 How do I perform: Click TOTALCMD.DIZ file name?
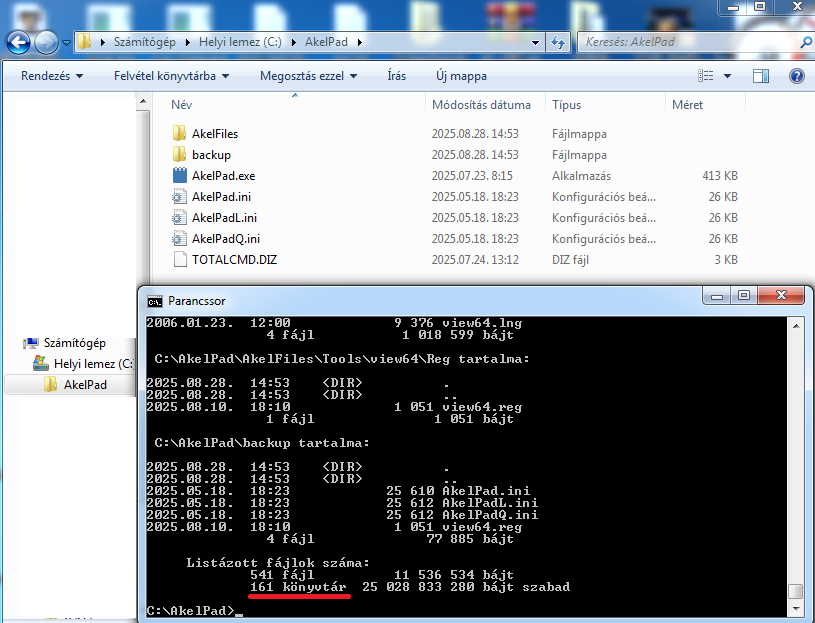(234, 259)
